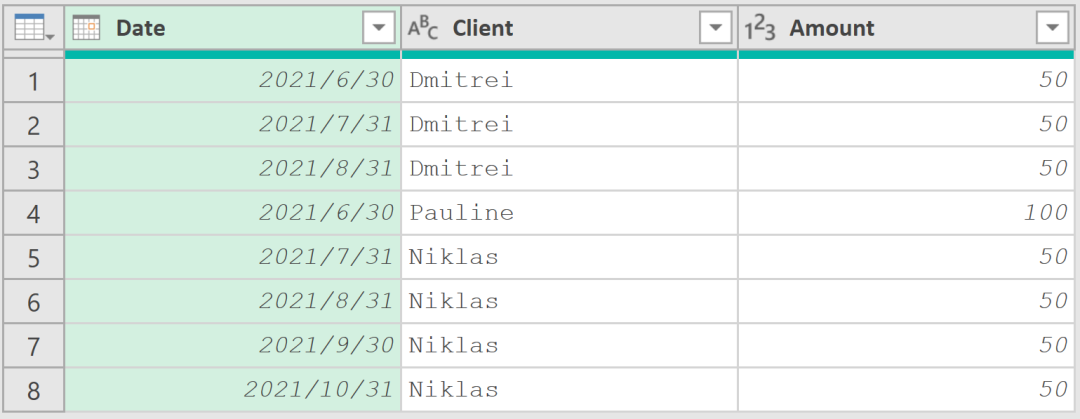Select row number 1
The height and width of the screenshot is (419, 1080).
tap(34, 81)
